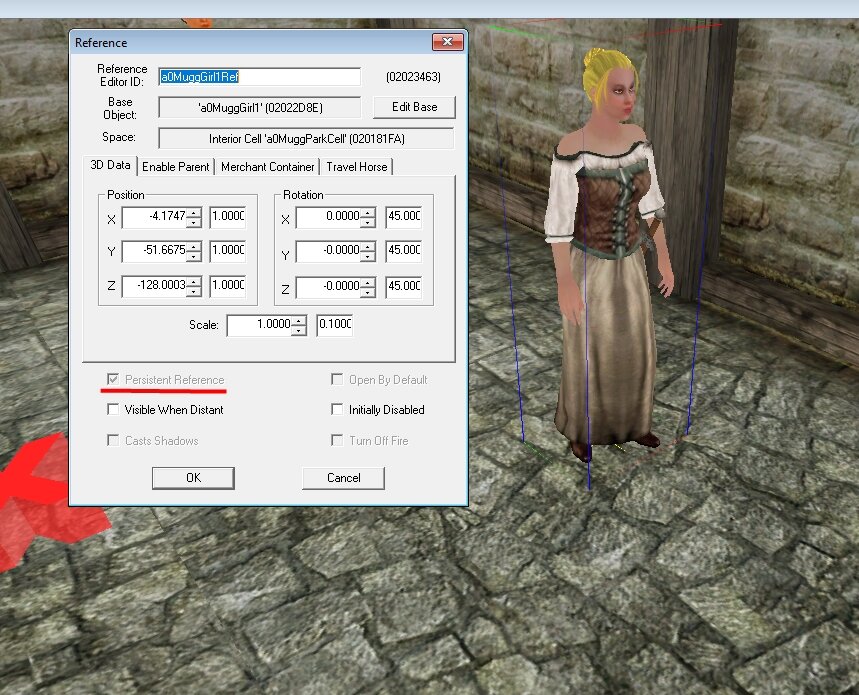The image size is (859, 695).
Task: Click the Position Y value field
Action: coord(154,251)
